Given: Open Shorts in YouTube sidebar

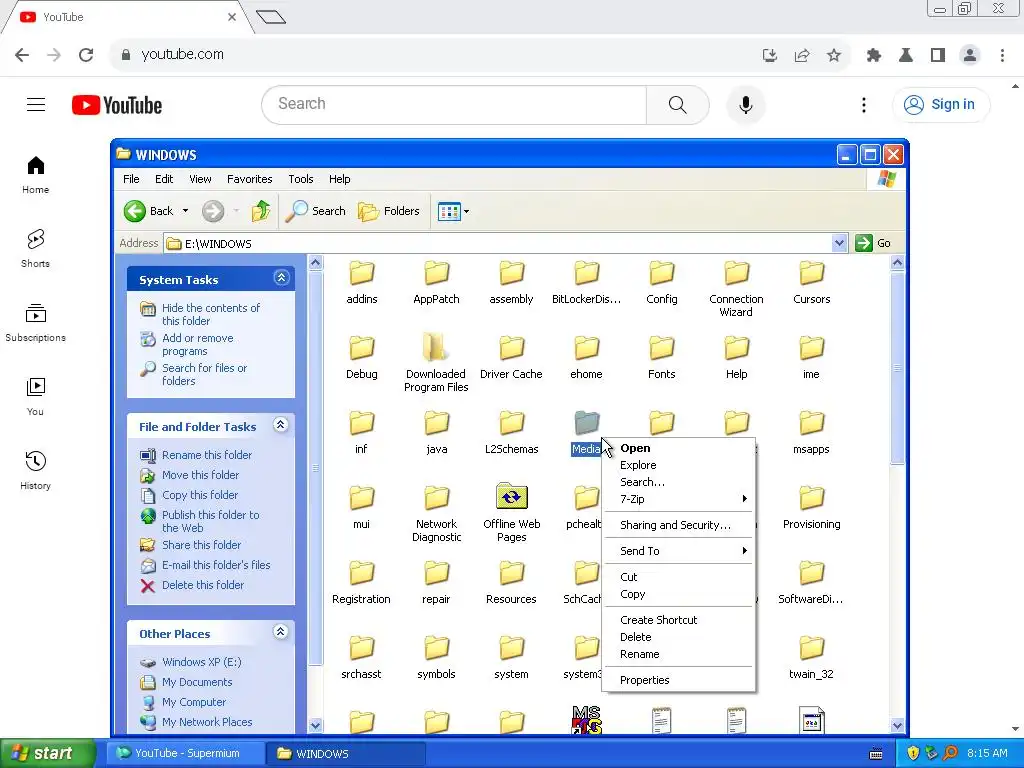Looking at the screenshot, I should (x=35, y=249).
